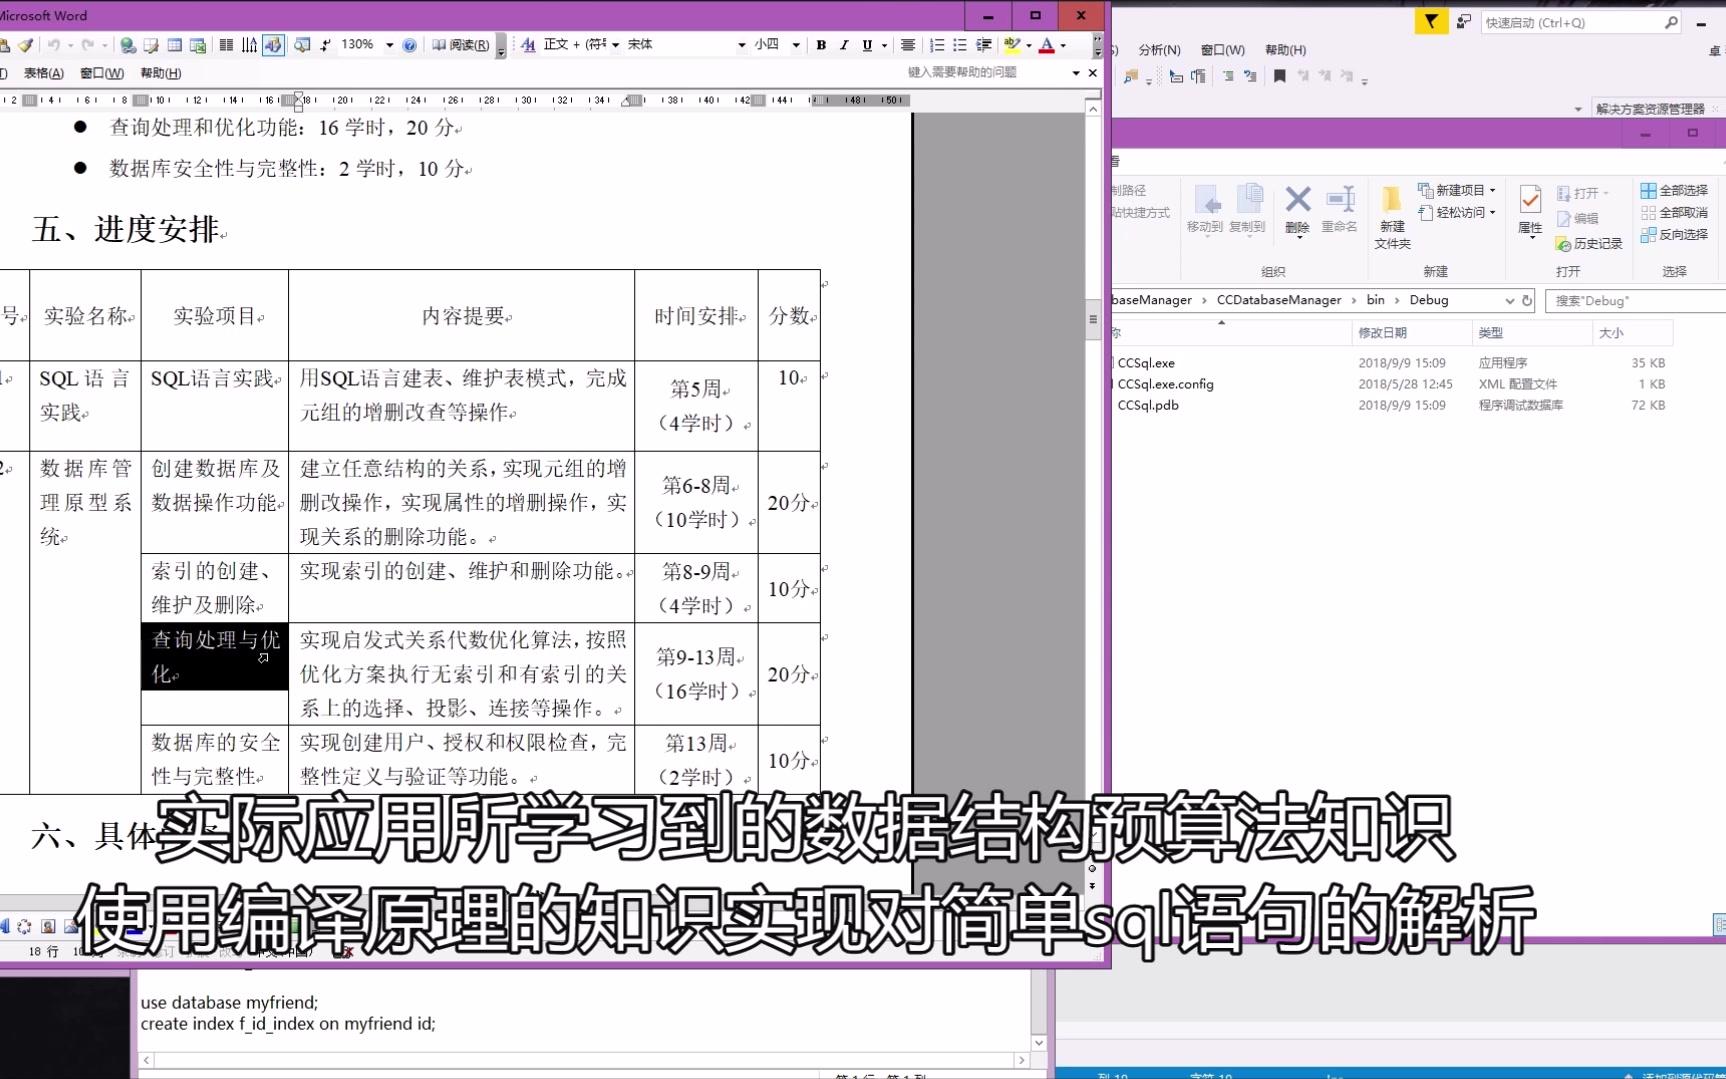This screenshot has height=1079, width=1726.
Task: Select the CCSql.exe.config file row
Action: point(1390,384)
